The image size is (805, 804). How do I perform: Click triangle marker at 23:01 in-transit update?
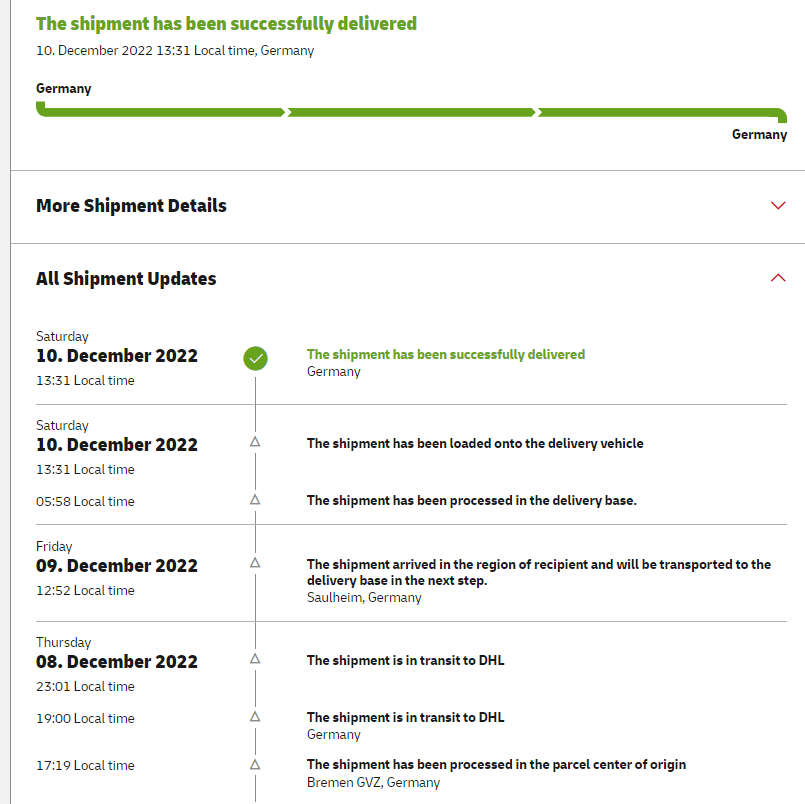255,659
